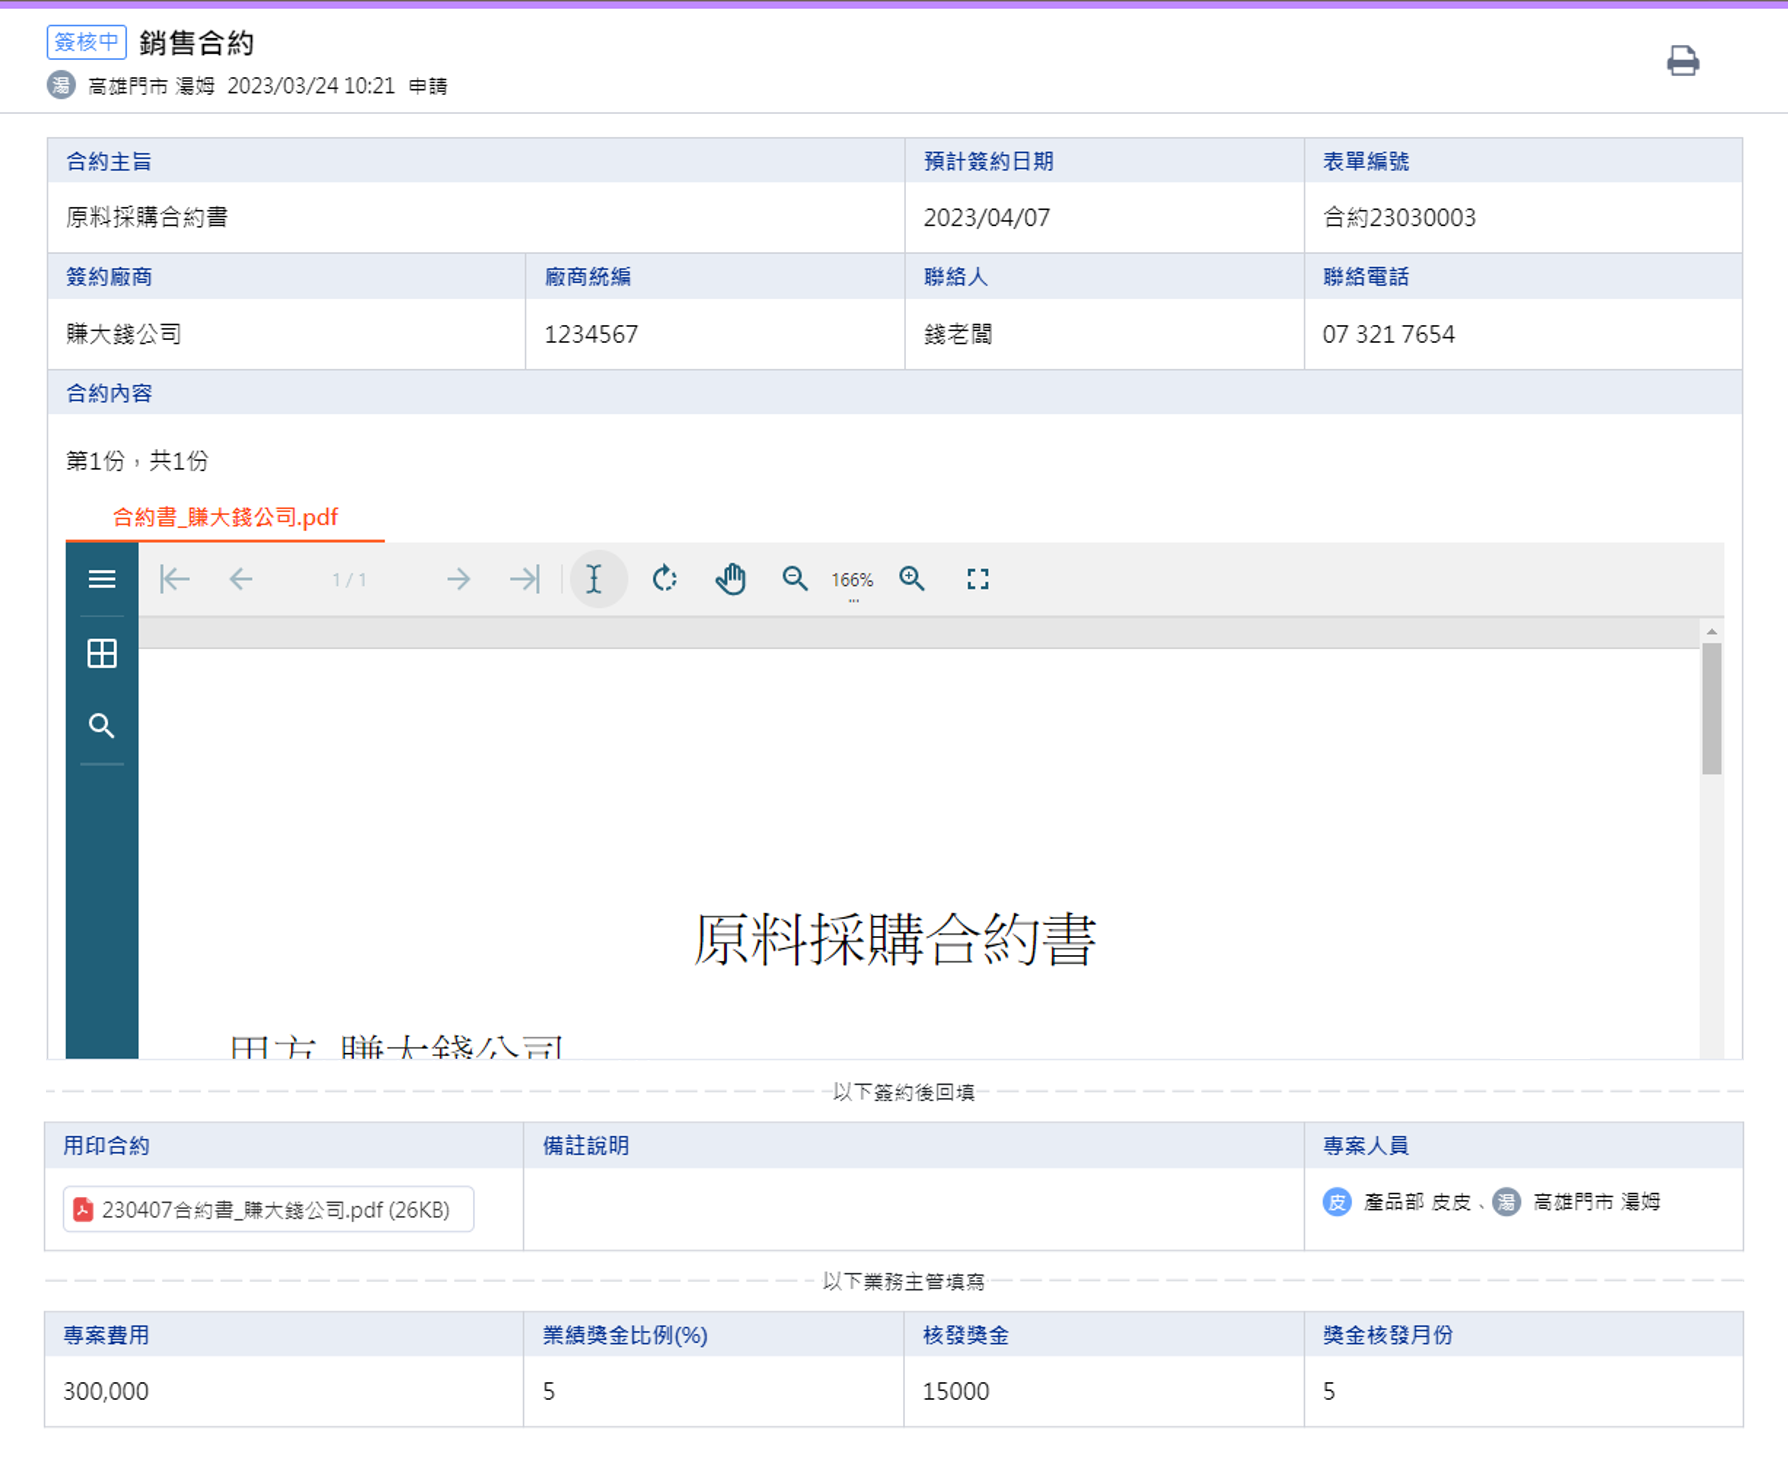Go to next PDF page
The height and width of the screenshot is (1458, 1788).
(x=458, y=579)
